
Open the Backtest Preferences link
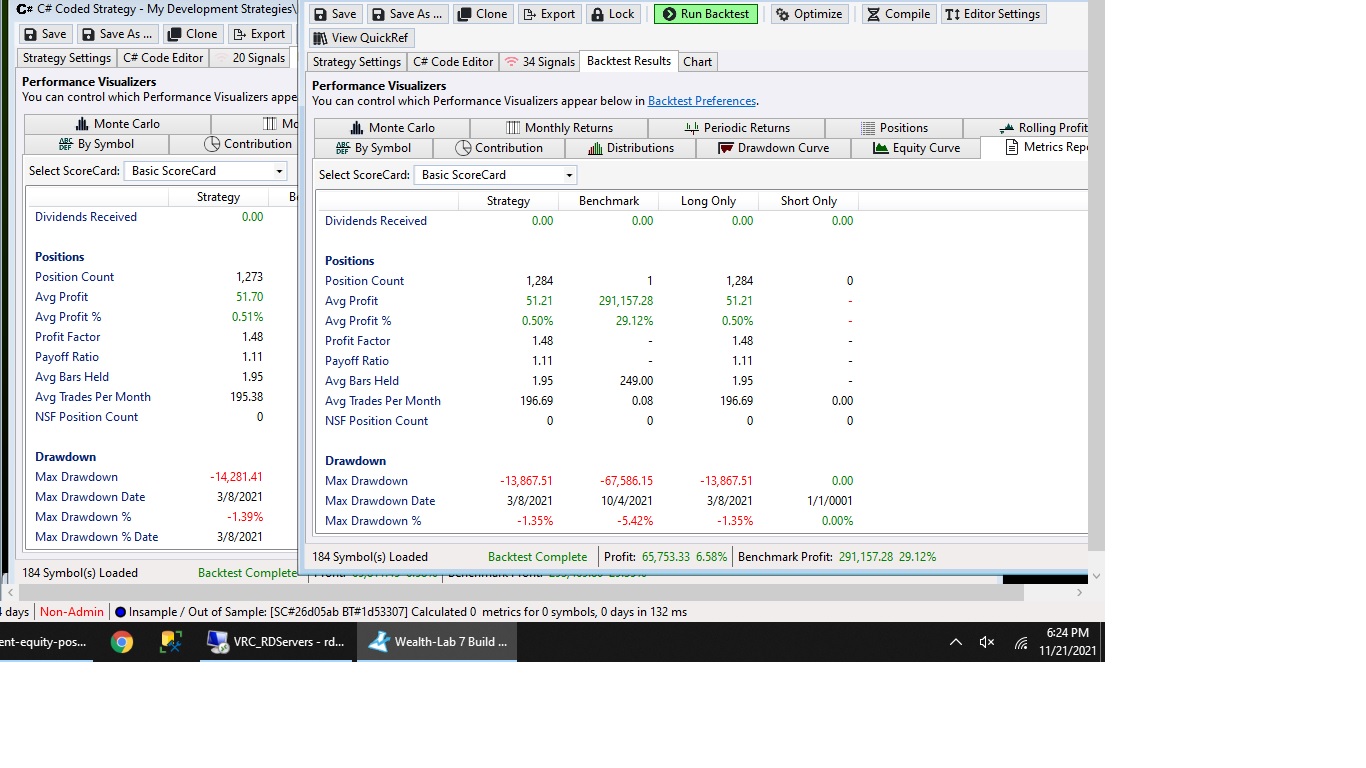pos(701,101)
